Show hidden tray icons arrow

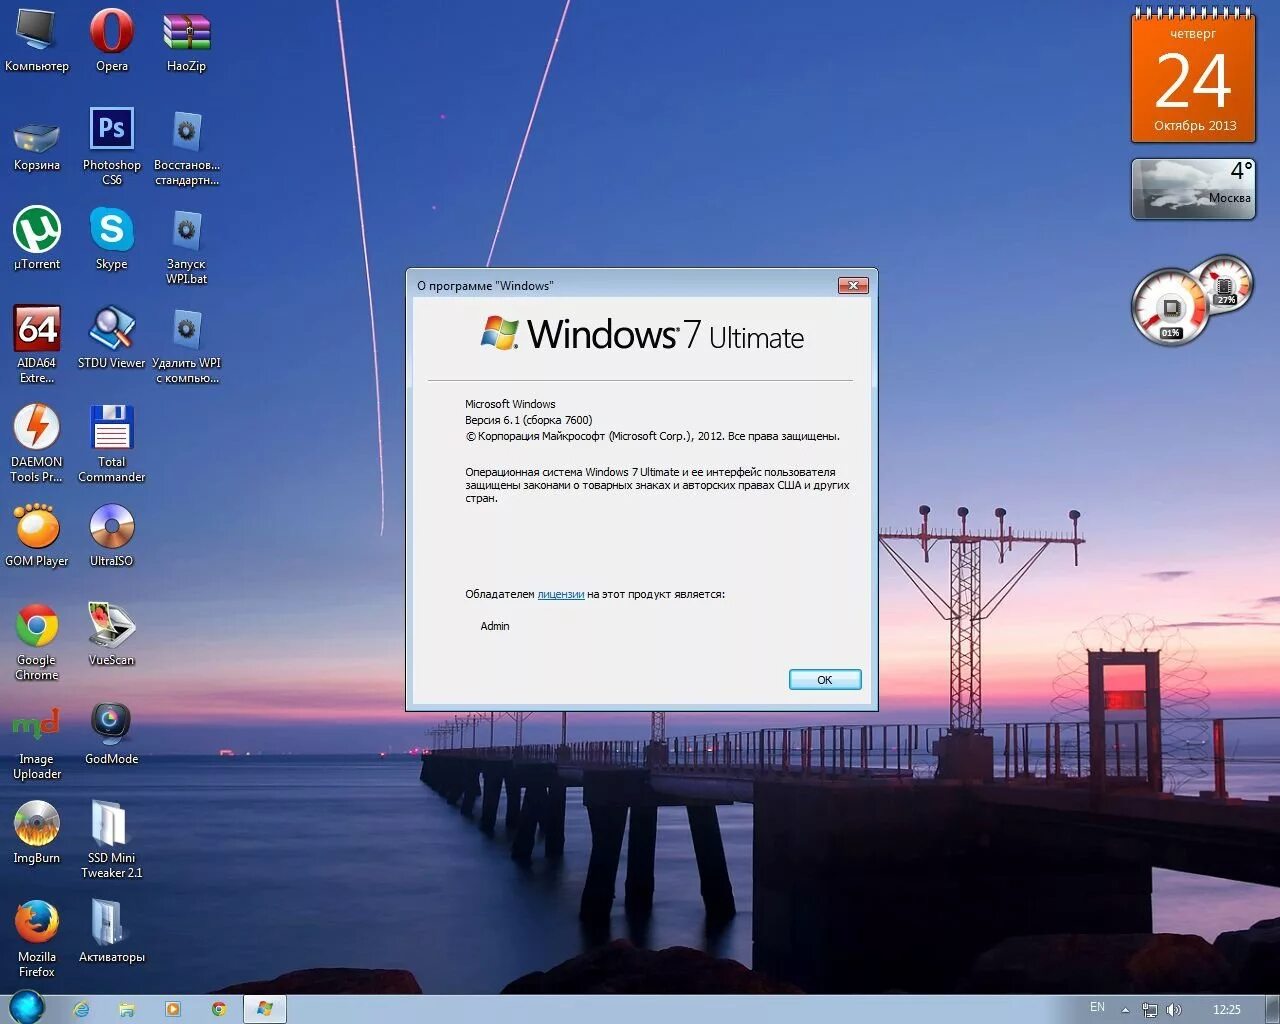1126,1010
